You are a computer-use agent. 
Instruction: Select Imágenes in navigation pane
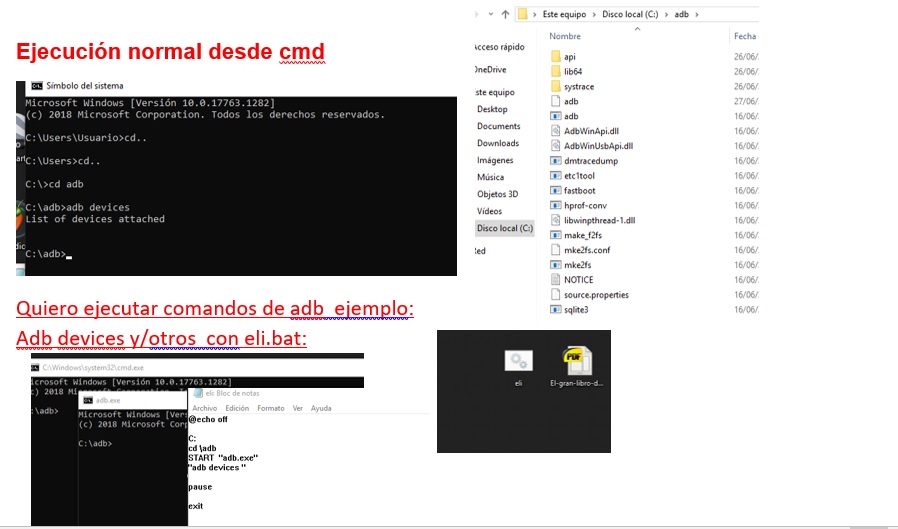pos(495,160)
